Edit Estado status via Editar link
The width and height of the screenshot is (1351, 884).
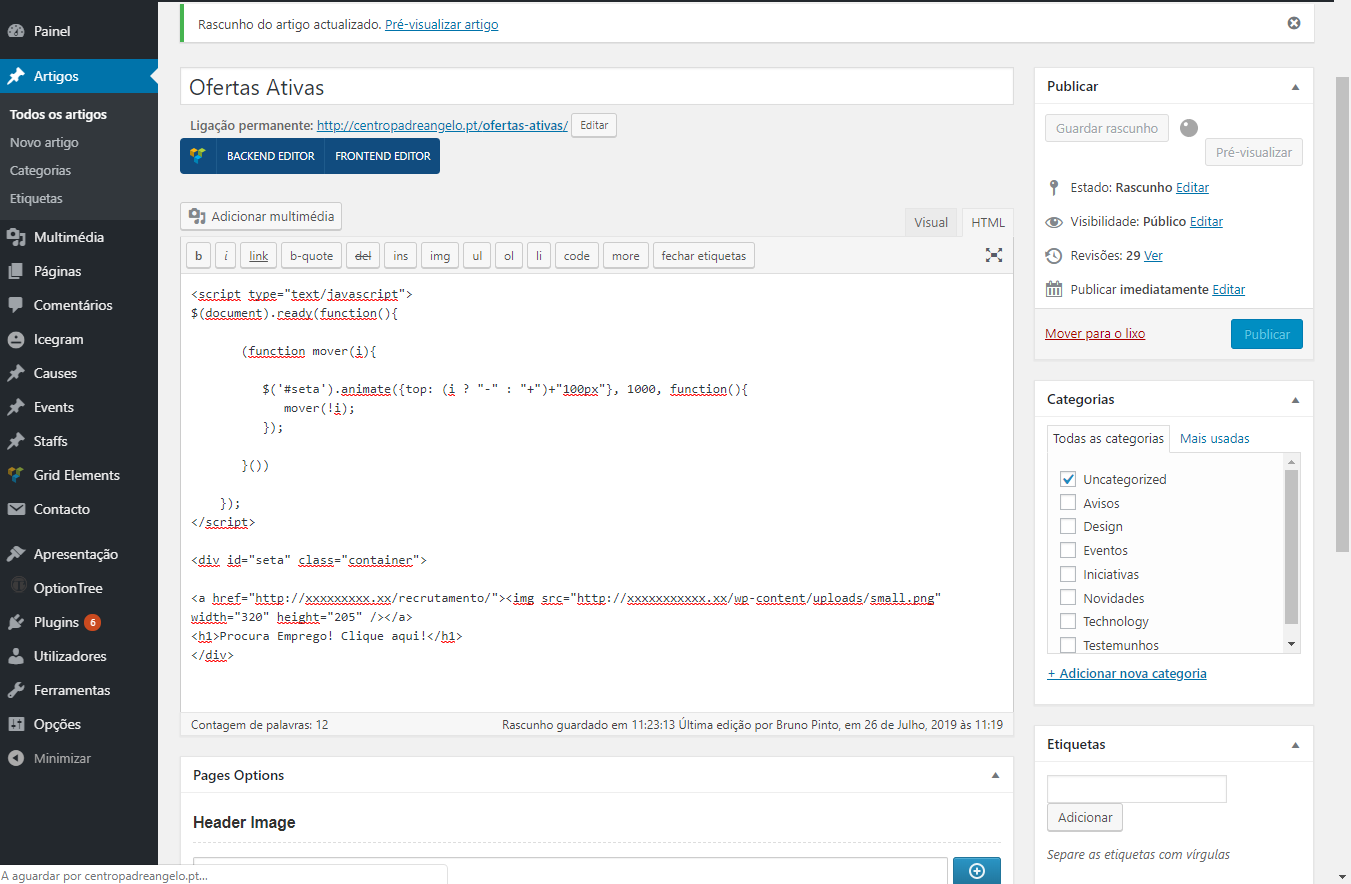[1192, 187]
